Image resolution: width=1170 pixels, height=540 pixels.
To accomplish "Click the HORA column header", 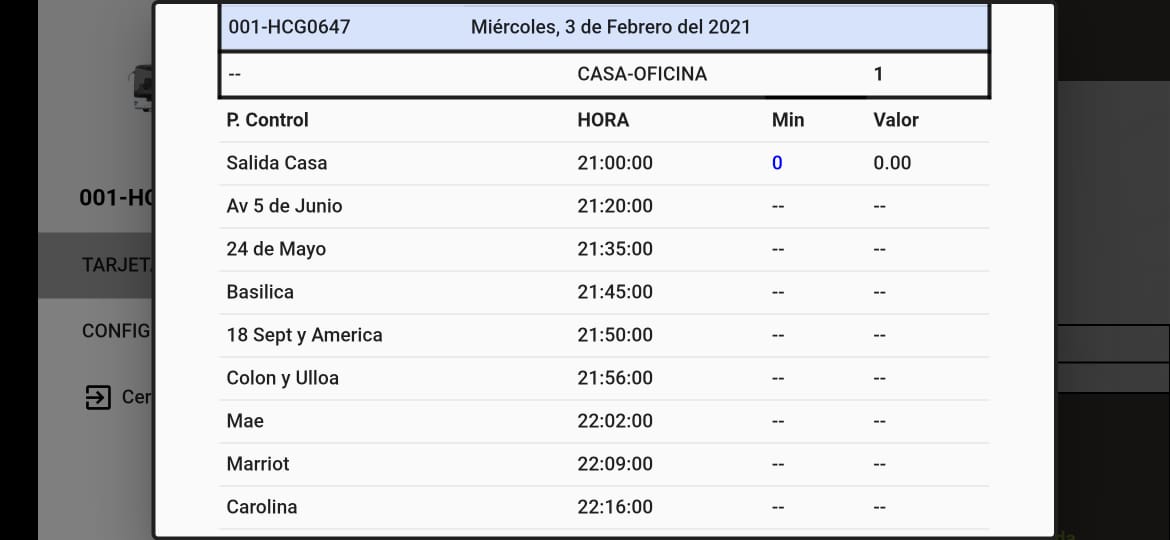I will [x=603, y=120].
